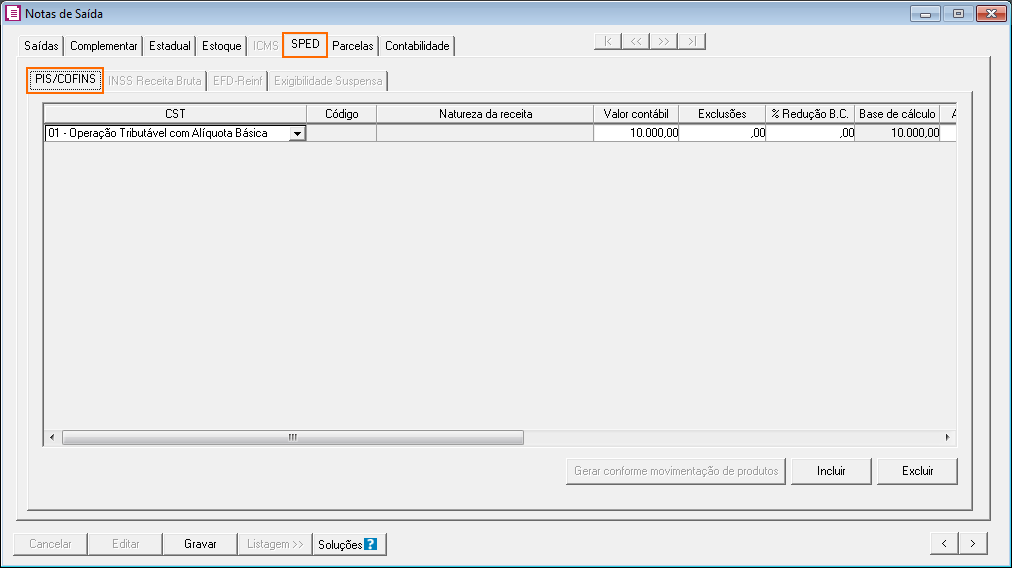Screen dimensions: 1012x568
Task: Open the Parcelas tab
Action: click(x=353, y=46)
